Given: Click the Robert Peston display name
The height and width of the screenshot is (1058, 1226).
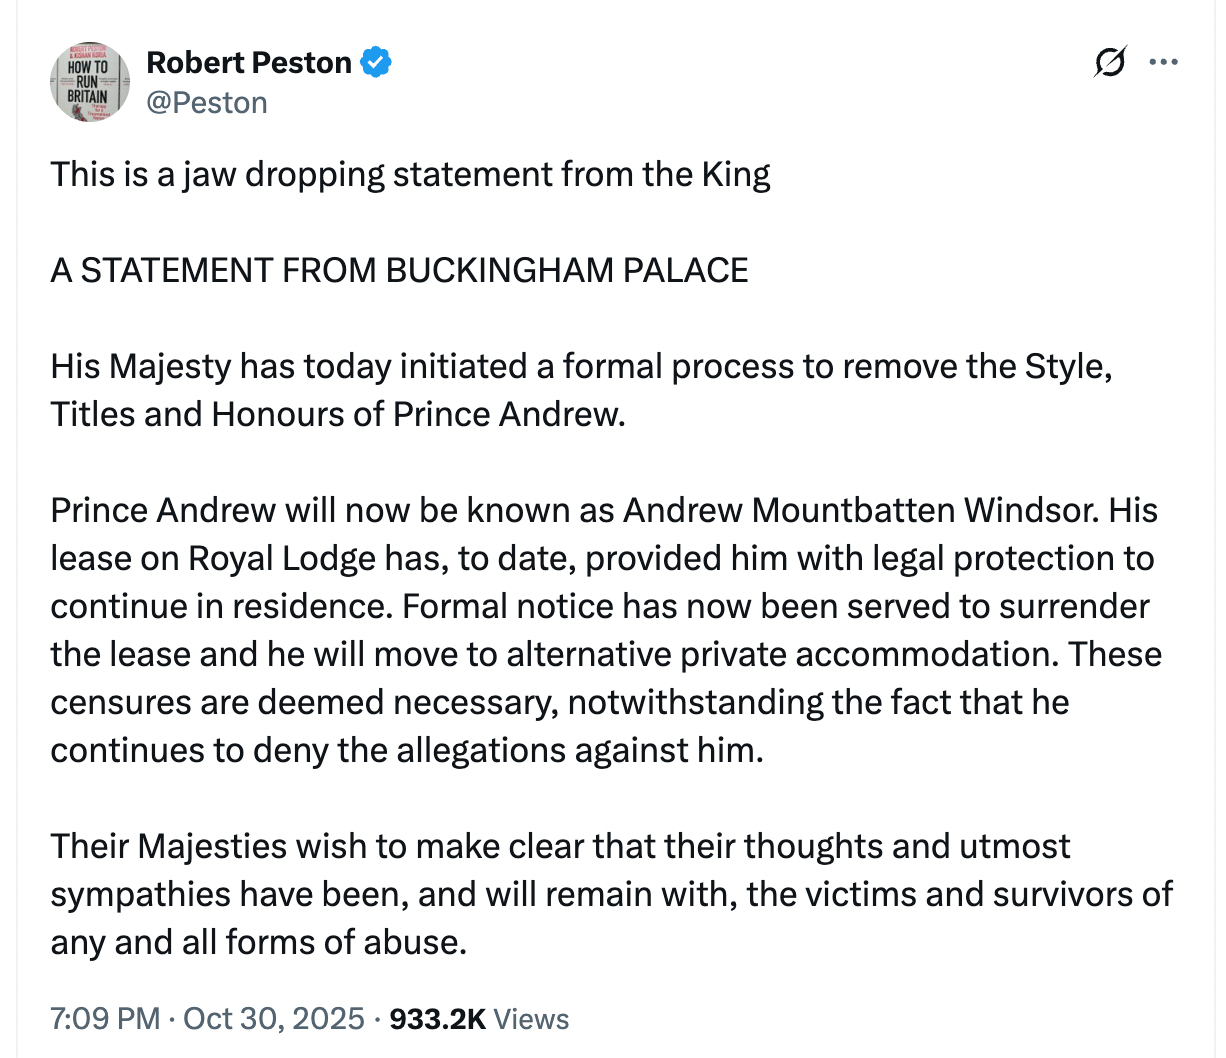Looking at the screenshot, I should coord(249,63).
